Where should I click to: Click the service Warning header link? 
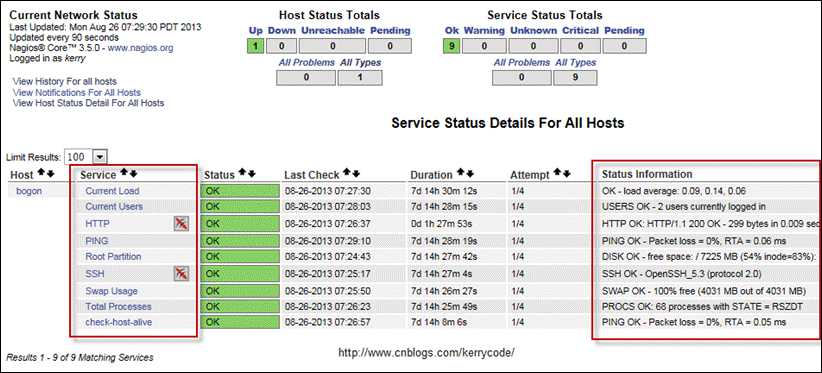[x=484, y=30]
